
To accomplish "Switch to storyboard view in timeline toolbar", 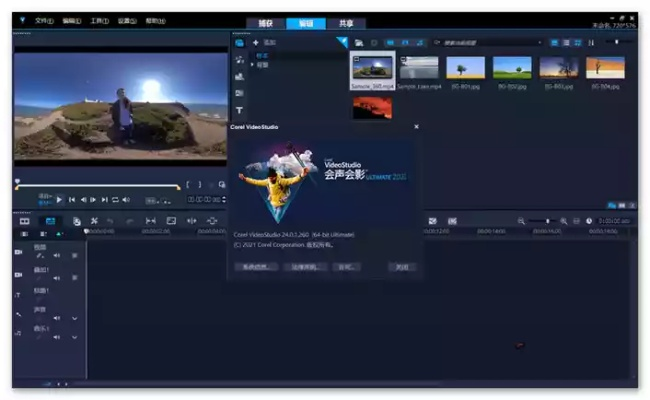I will click(25, 221).
